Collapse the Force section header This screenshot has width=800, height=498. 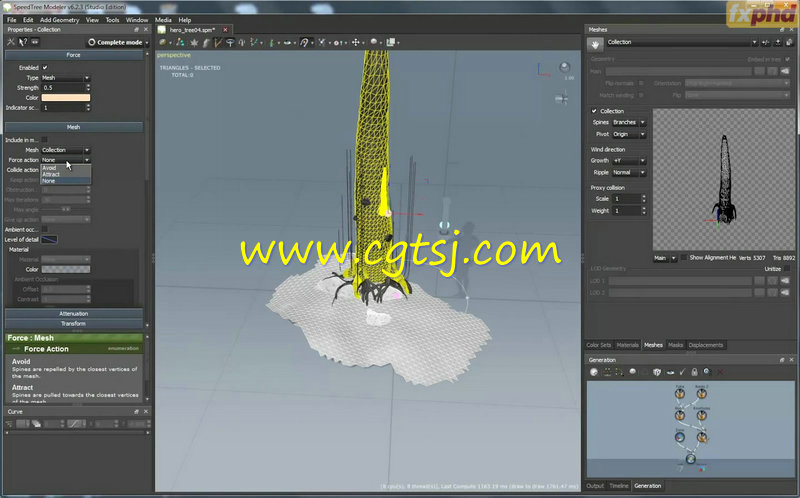click(x=73, y=55)
